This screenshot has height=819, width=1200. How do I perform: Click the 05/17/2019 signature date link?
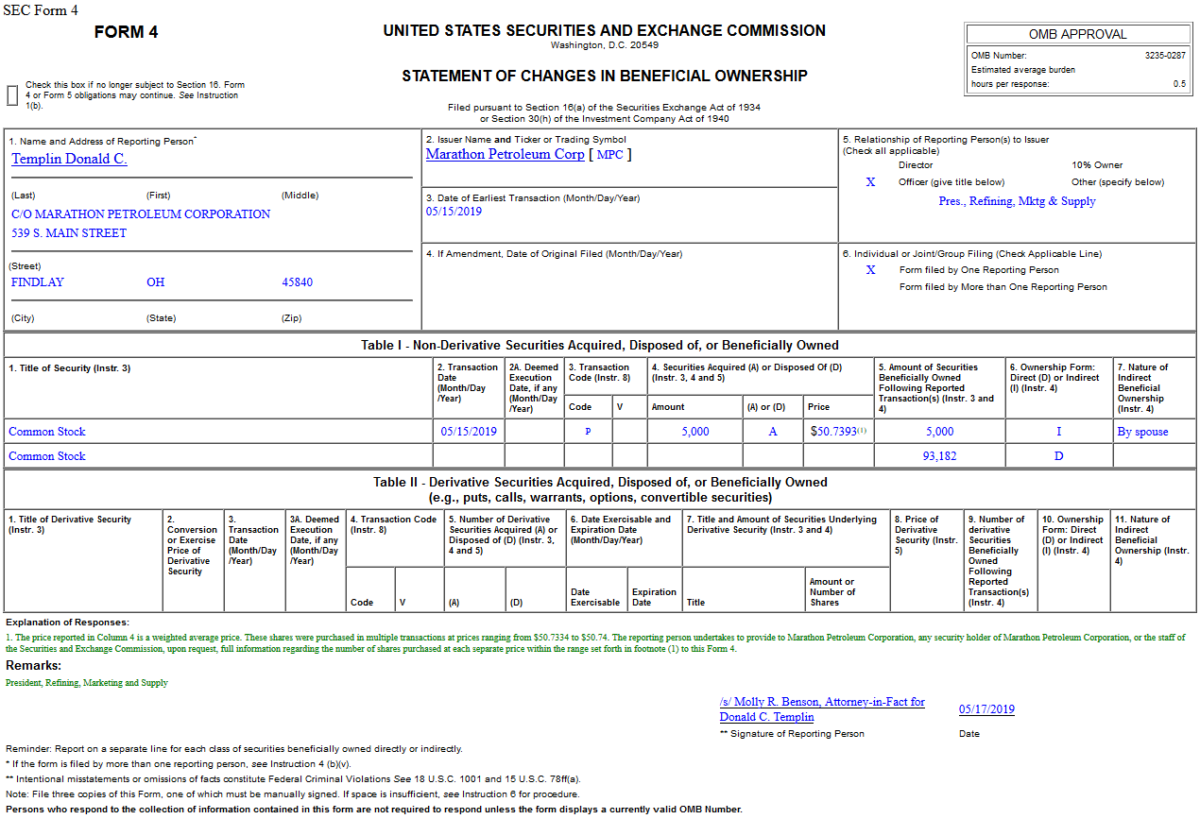coord(986,710)
